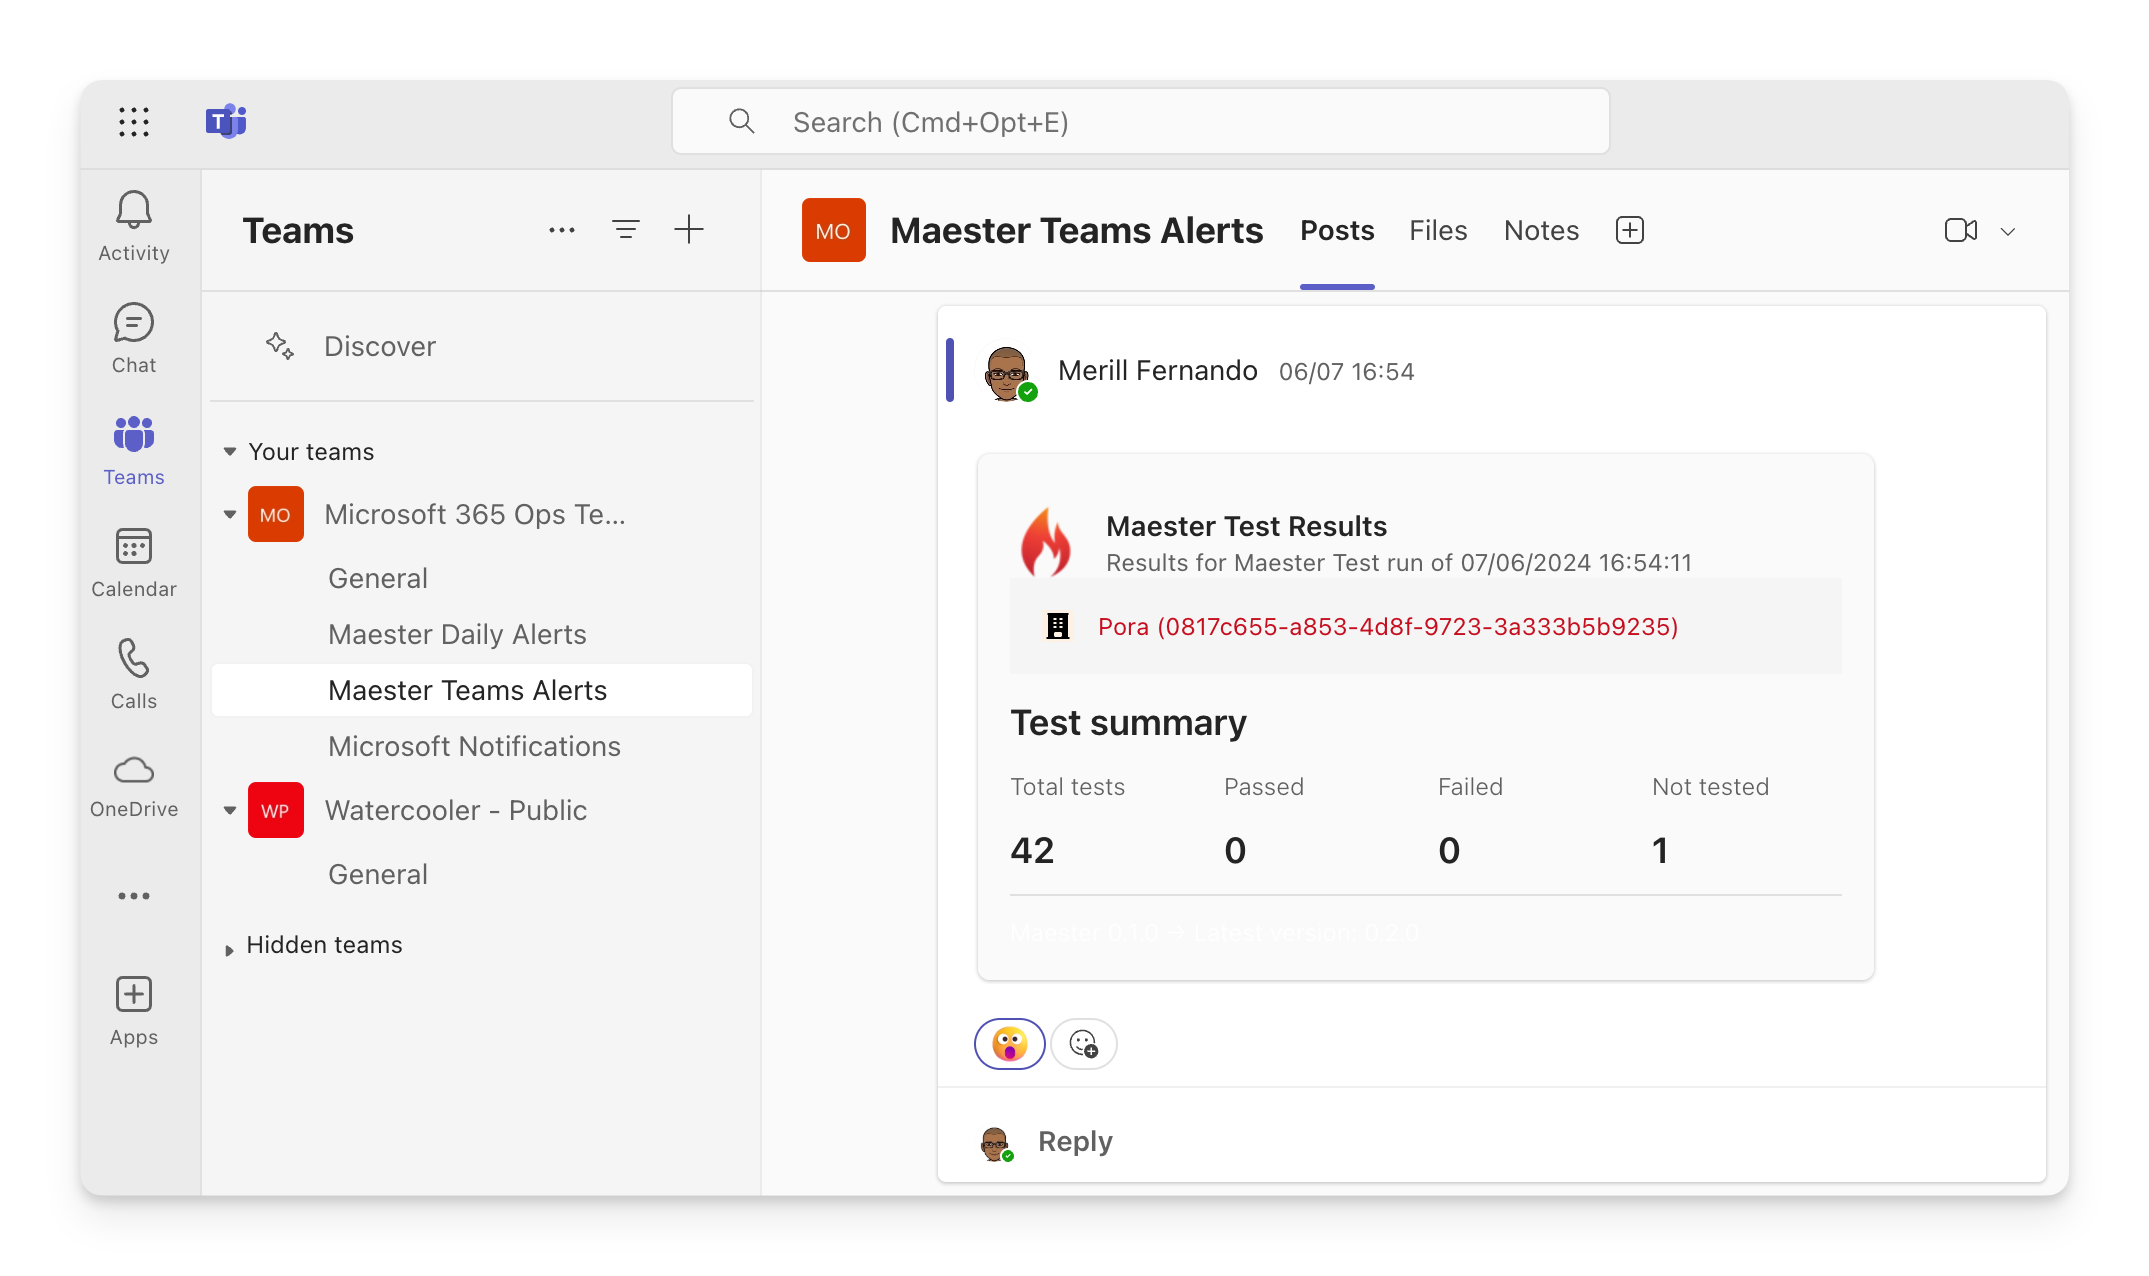Start a meeting with the camera icon
The image size is (2149, 1276).
point(1960,230)
